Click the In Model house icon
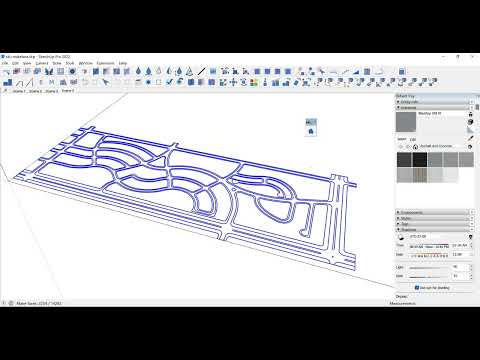Image resolution: width=480 pixels, height=360 pixels. (x=415, y=147)
